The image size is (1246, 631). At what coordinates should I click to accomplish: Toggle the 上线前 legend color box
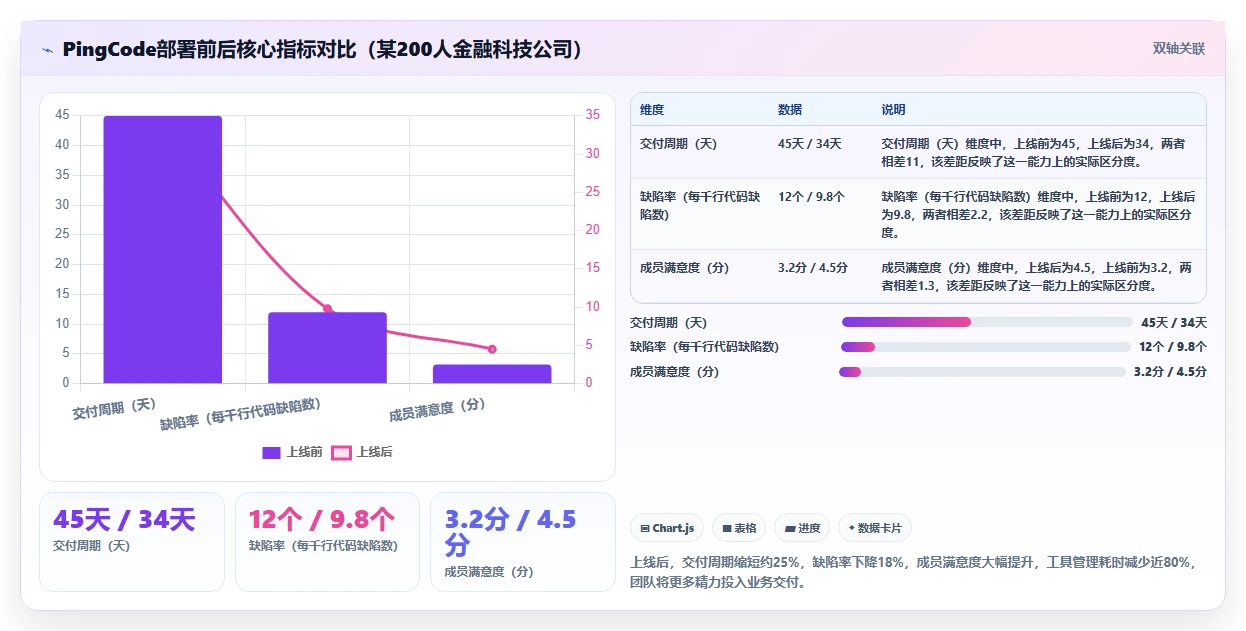click(x=271, y=453)
